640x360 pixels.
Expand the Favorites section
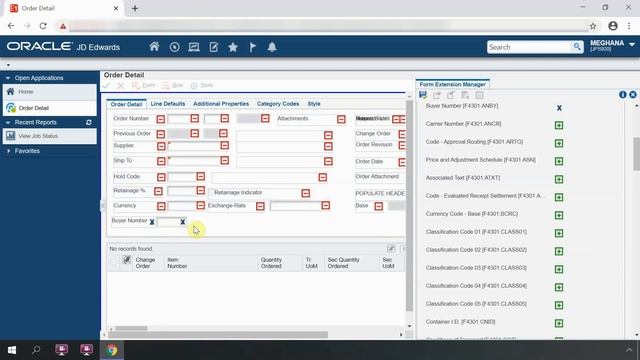tap(8, 151)
